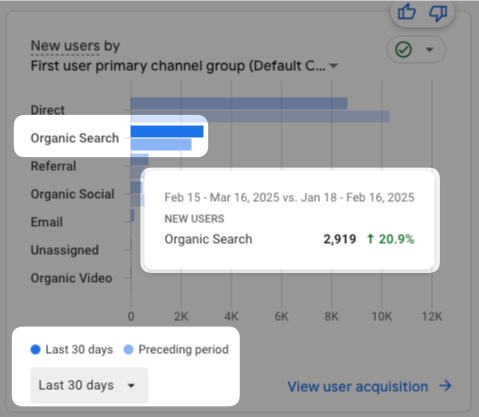Select the Direct channel label
This screenshot has height=417, width=479.
click(x=47, y=110)
